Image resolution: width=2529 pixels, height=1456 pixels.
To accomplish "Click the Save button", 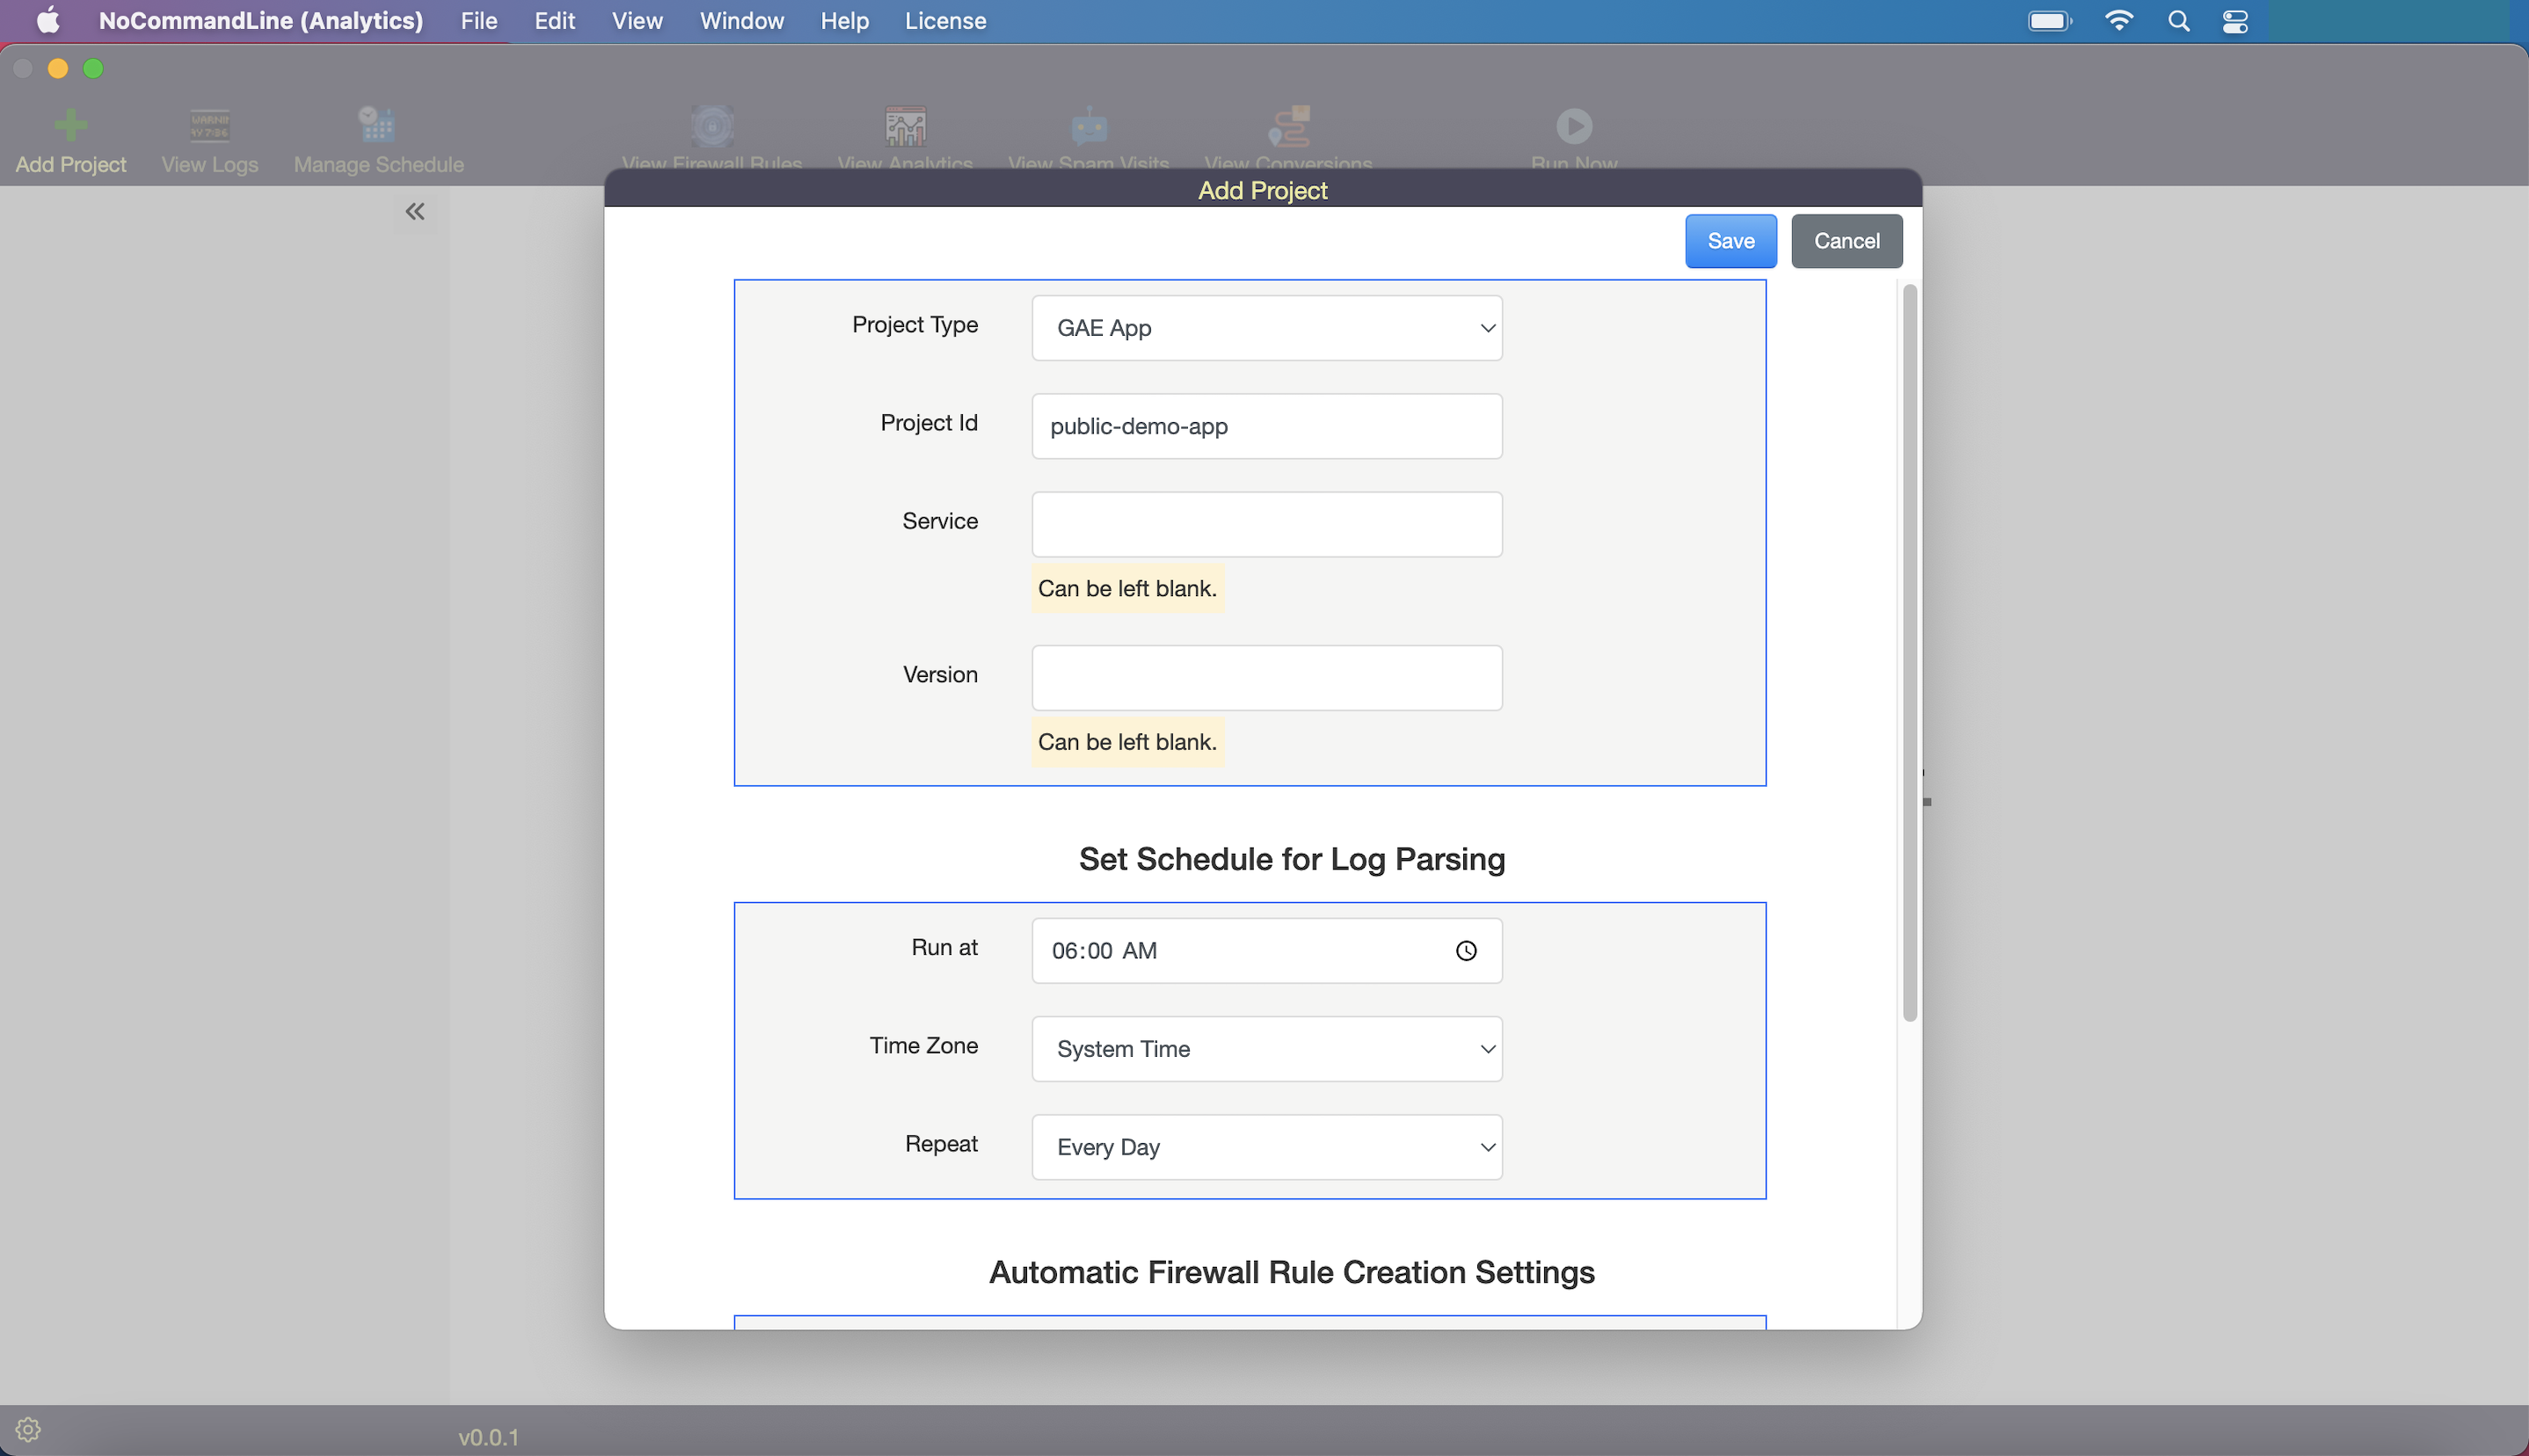I will [x=1731, y=241].
